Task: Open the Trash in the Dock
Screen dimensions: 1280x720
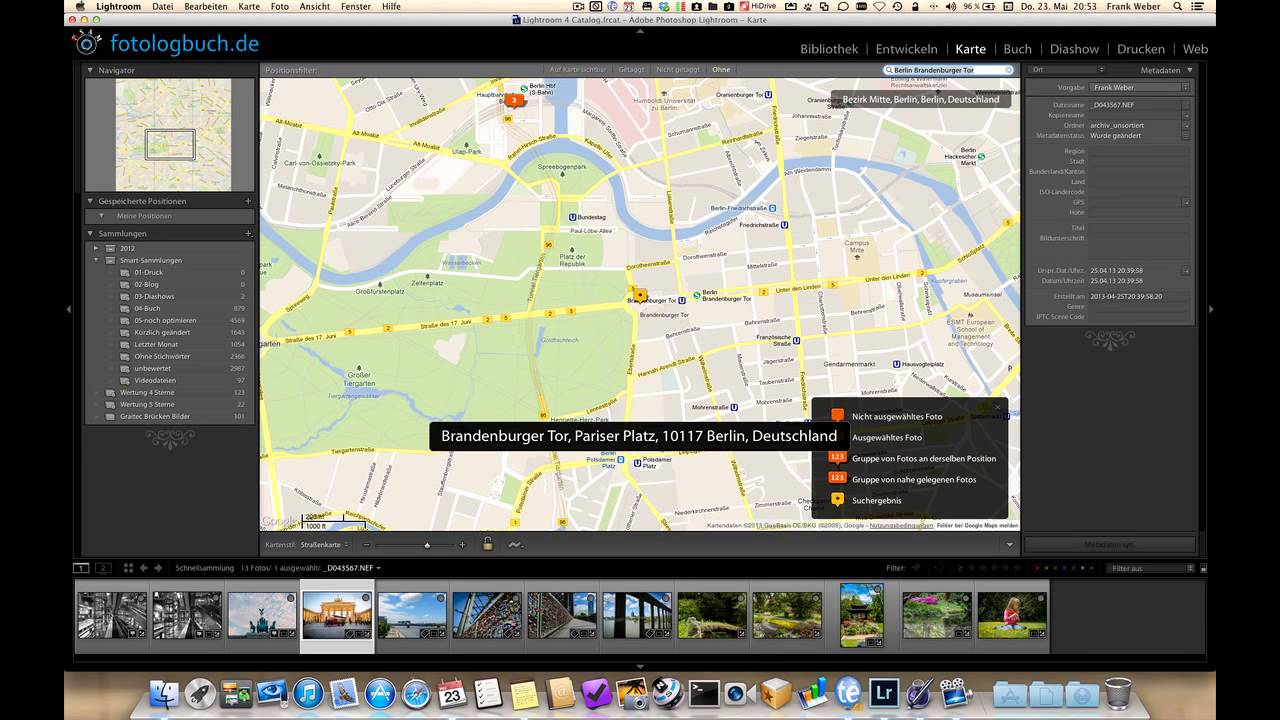Action: pos(1118,692)
